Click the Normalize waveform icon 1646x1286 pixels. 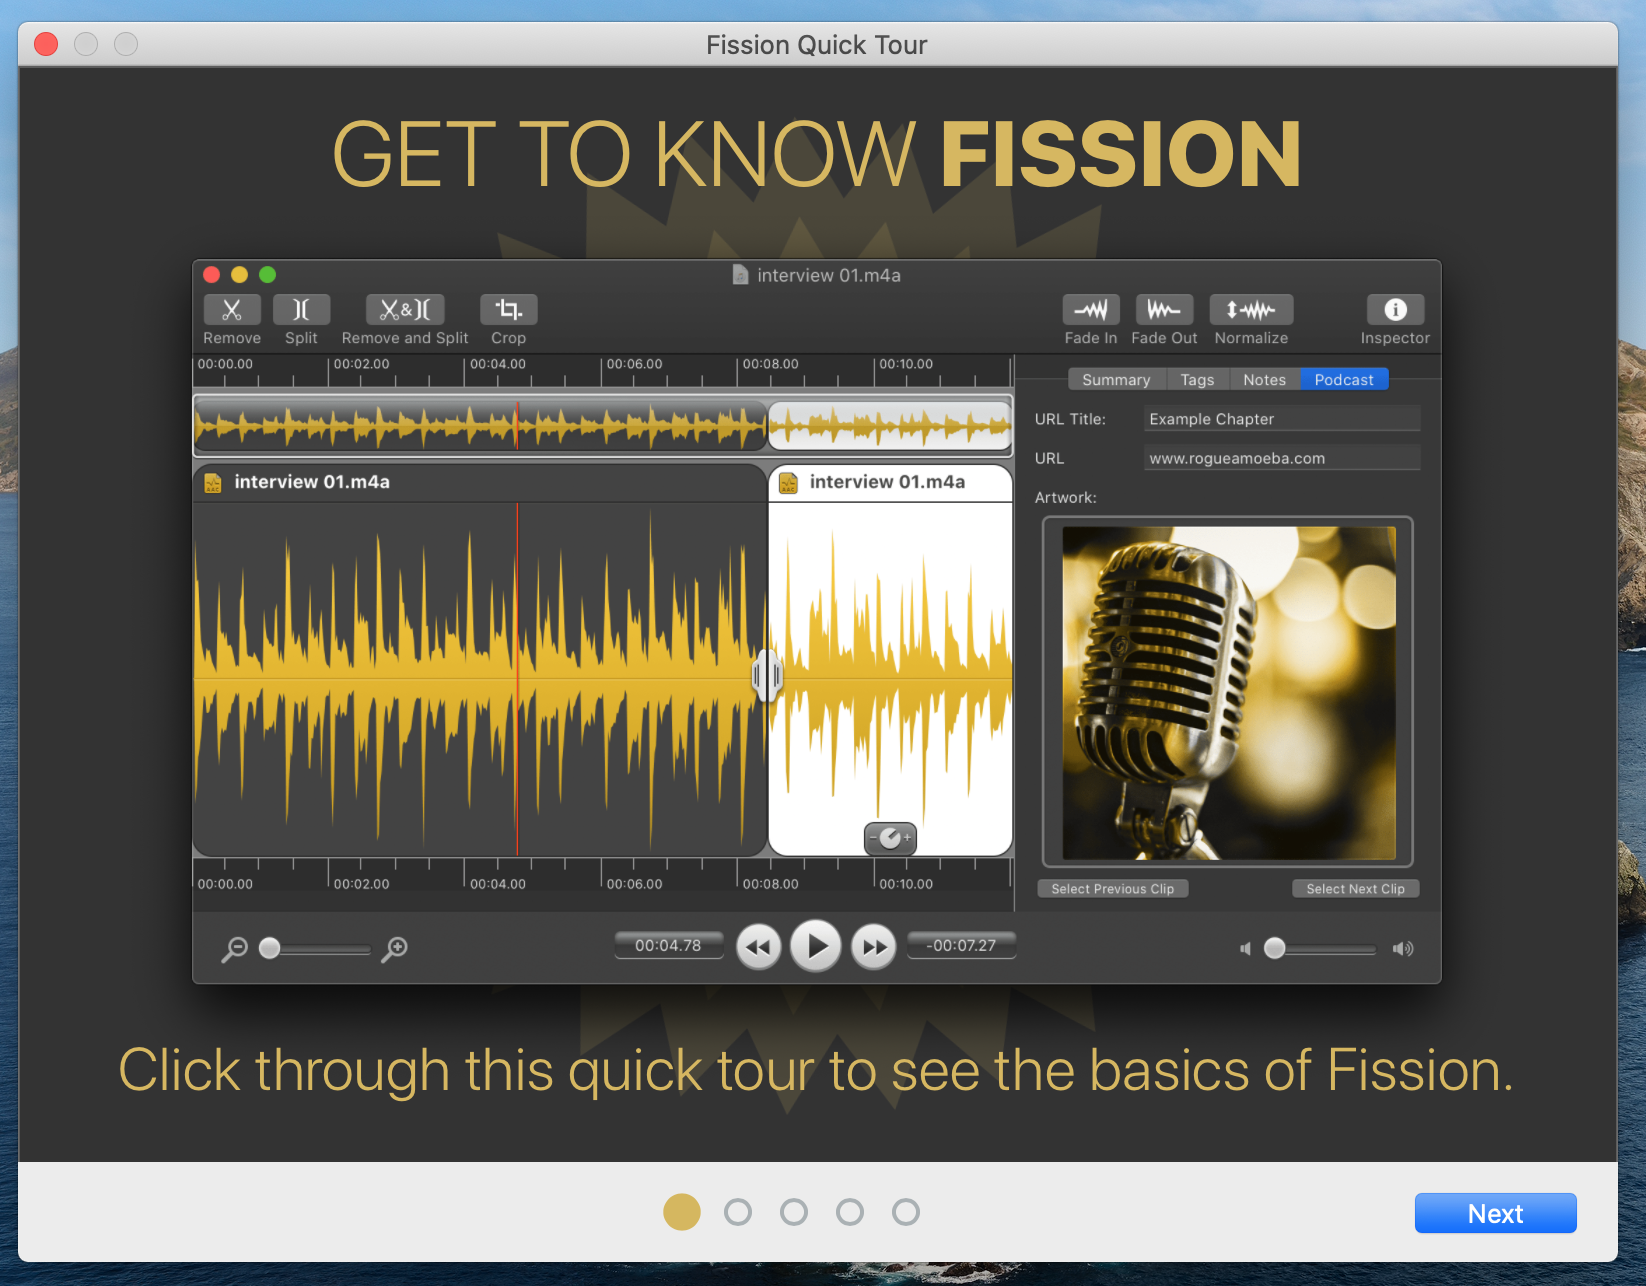(1251, 310)
